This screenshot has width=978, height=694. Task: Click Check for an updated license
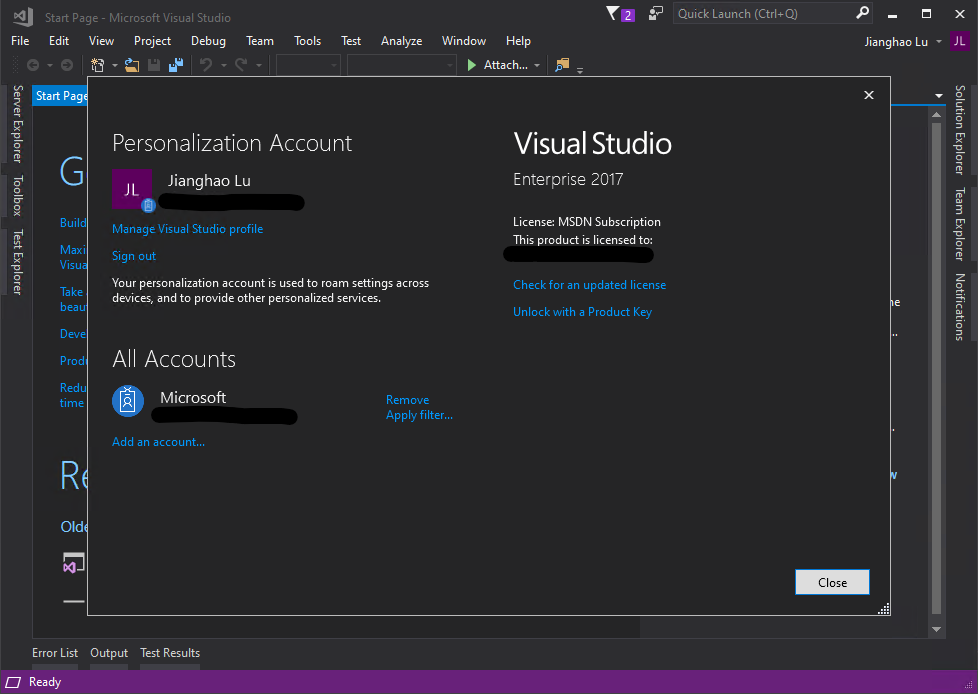[x=589, y=285]
